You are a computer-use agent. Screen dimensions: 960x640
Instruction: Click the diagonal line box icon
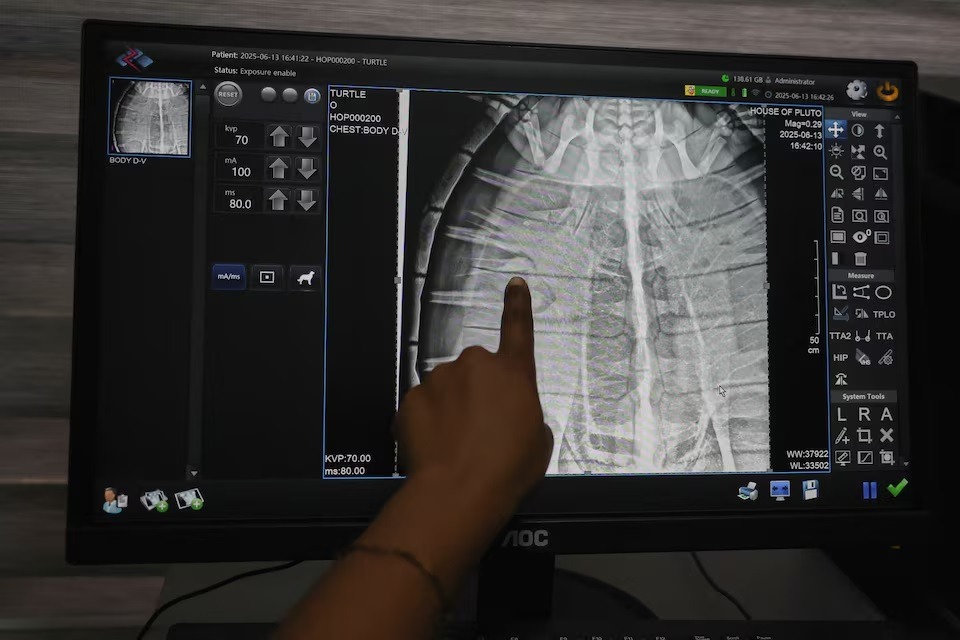coord(864,457)
